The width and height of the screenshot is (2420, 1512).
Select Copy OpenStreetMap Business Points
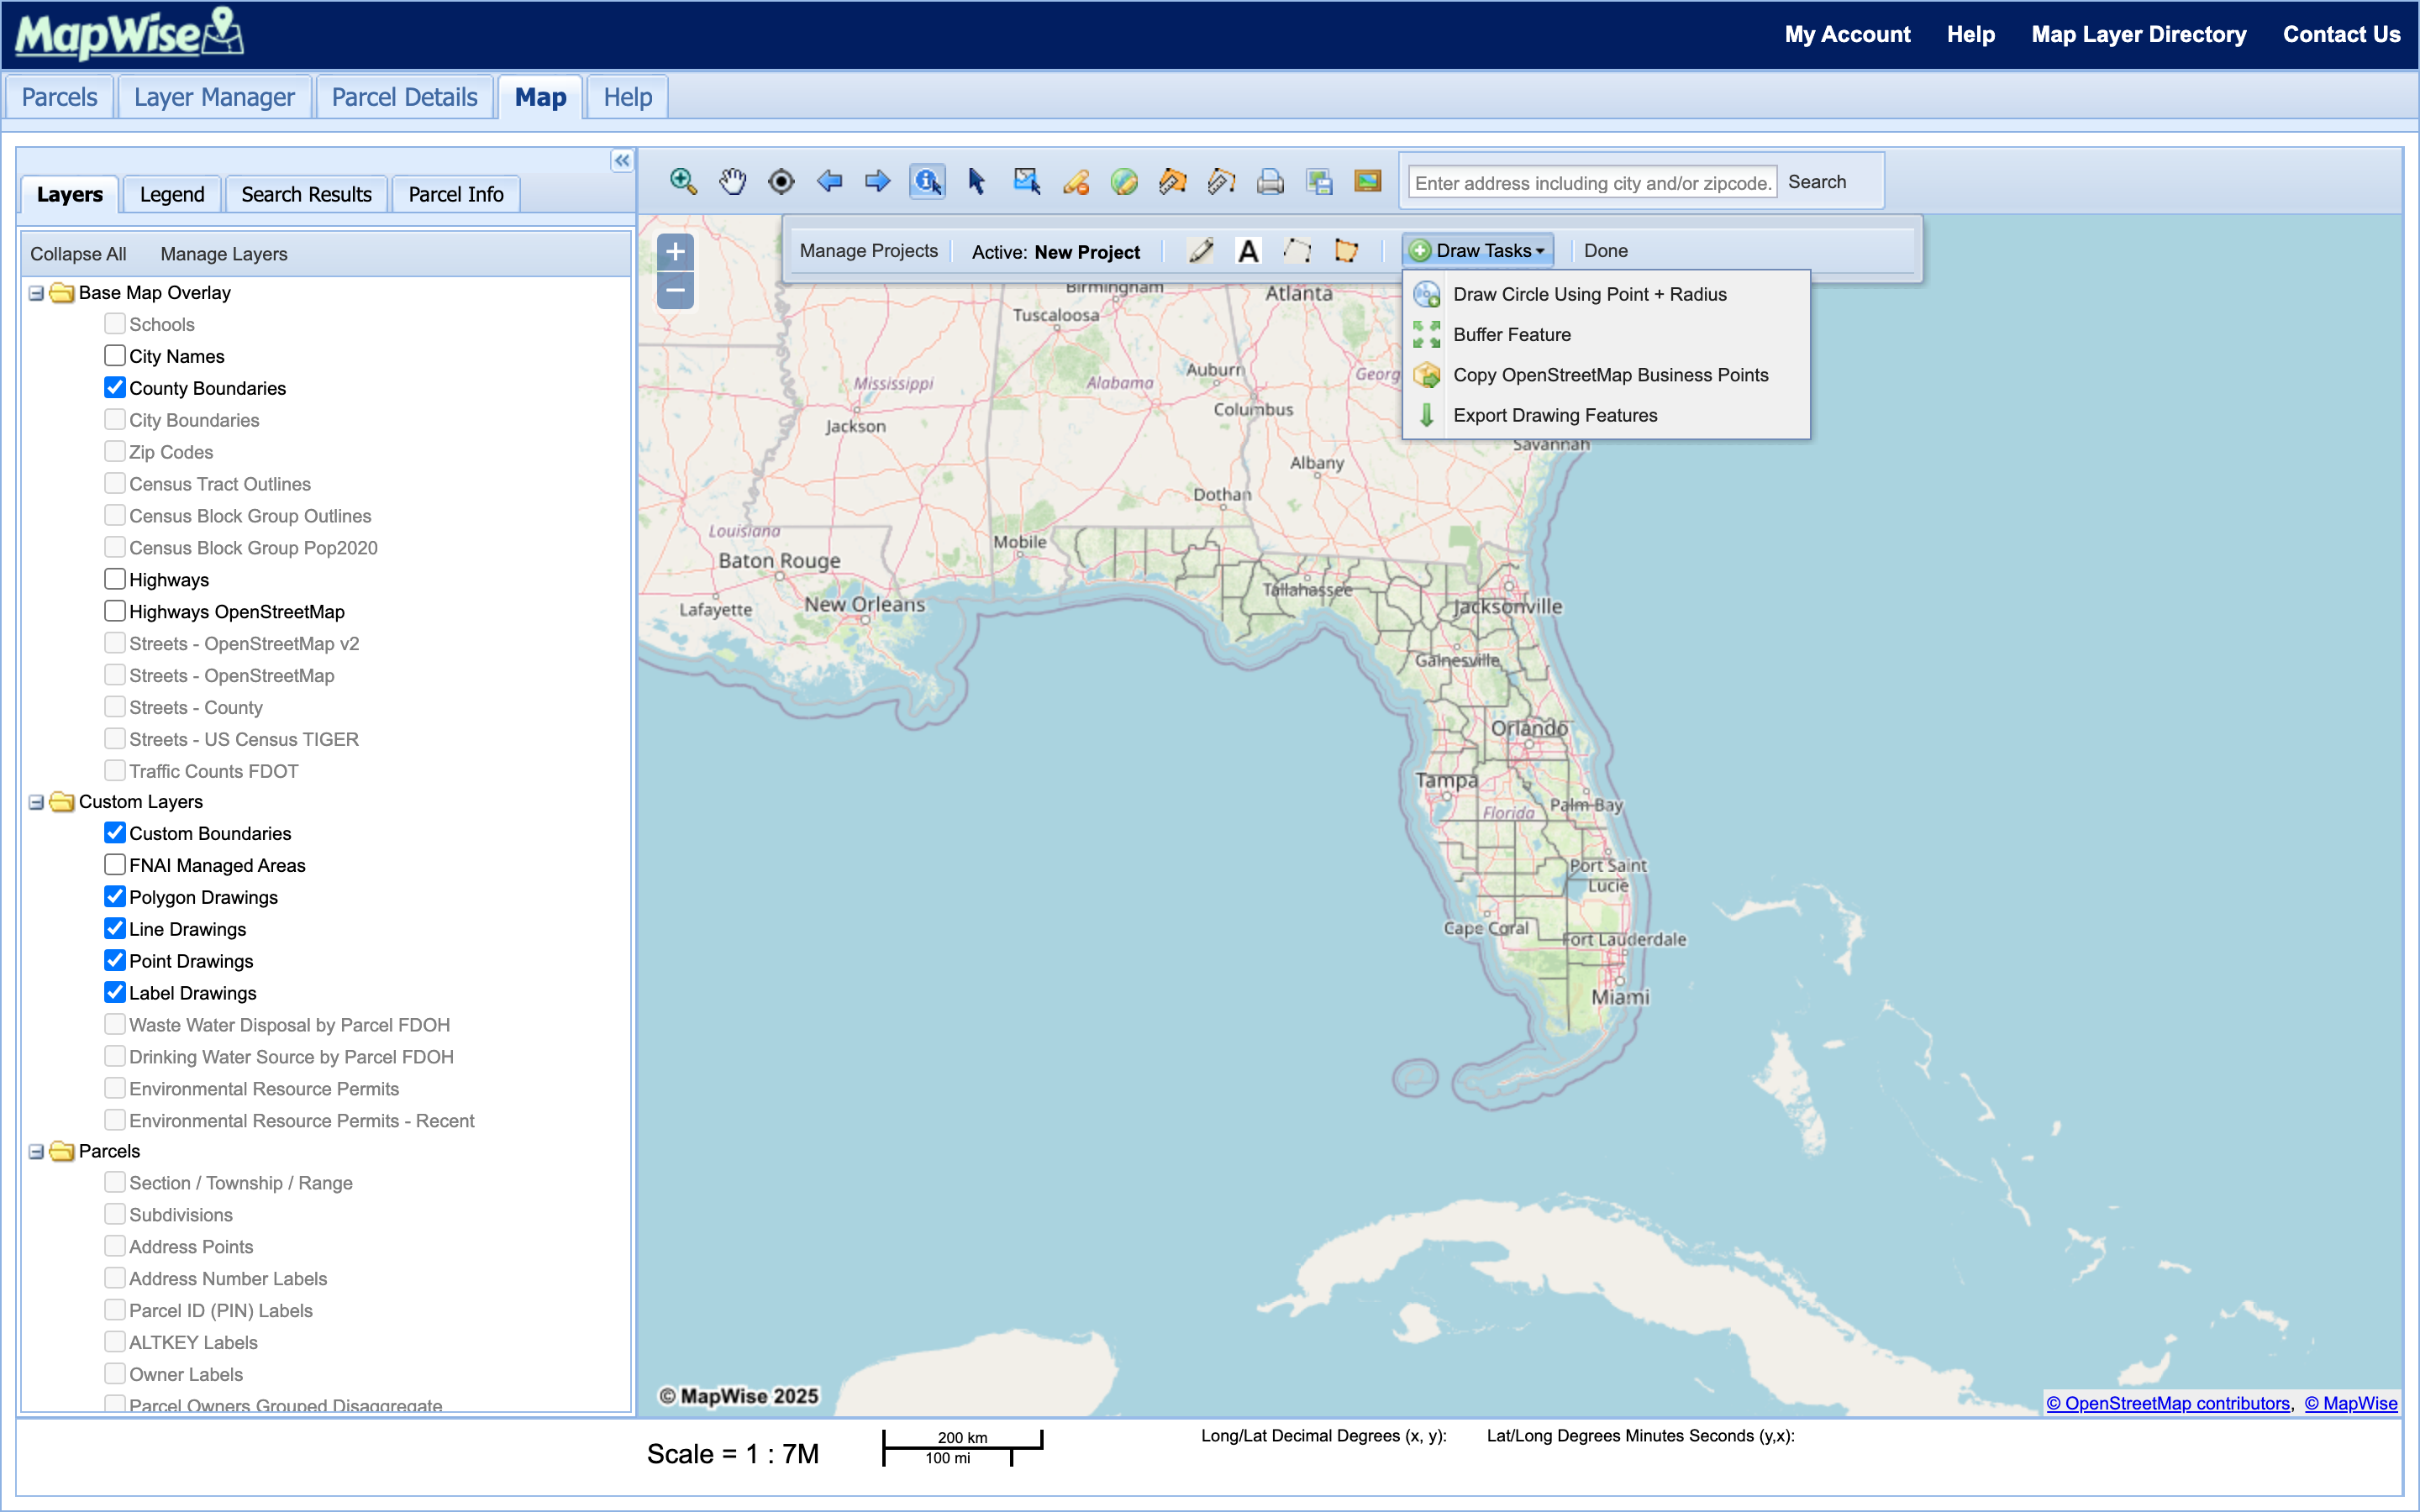[x=1606, y=375]
